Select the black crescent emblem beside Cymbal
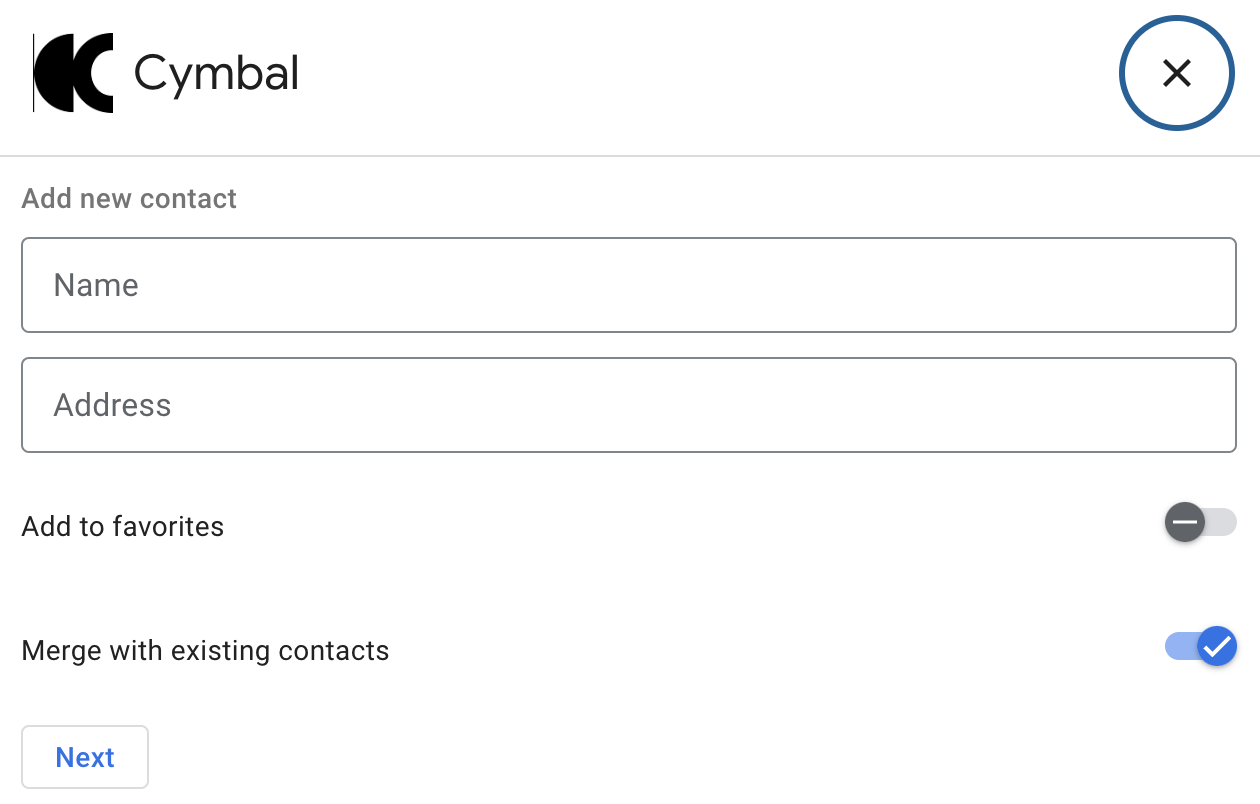The width and height of the screenshot is (1260, 804). pyautogui.click(x=75, y=72)
